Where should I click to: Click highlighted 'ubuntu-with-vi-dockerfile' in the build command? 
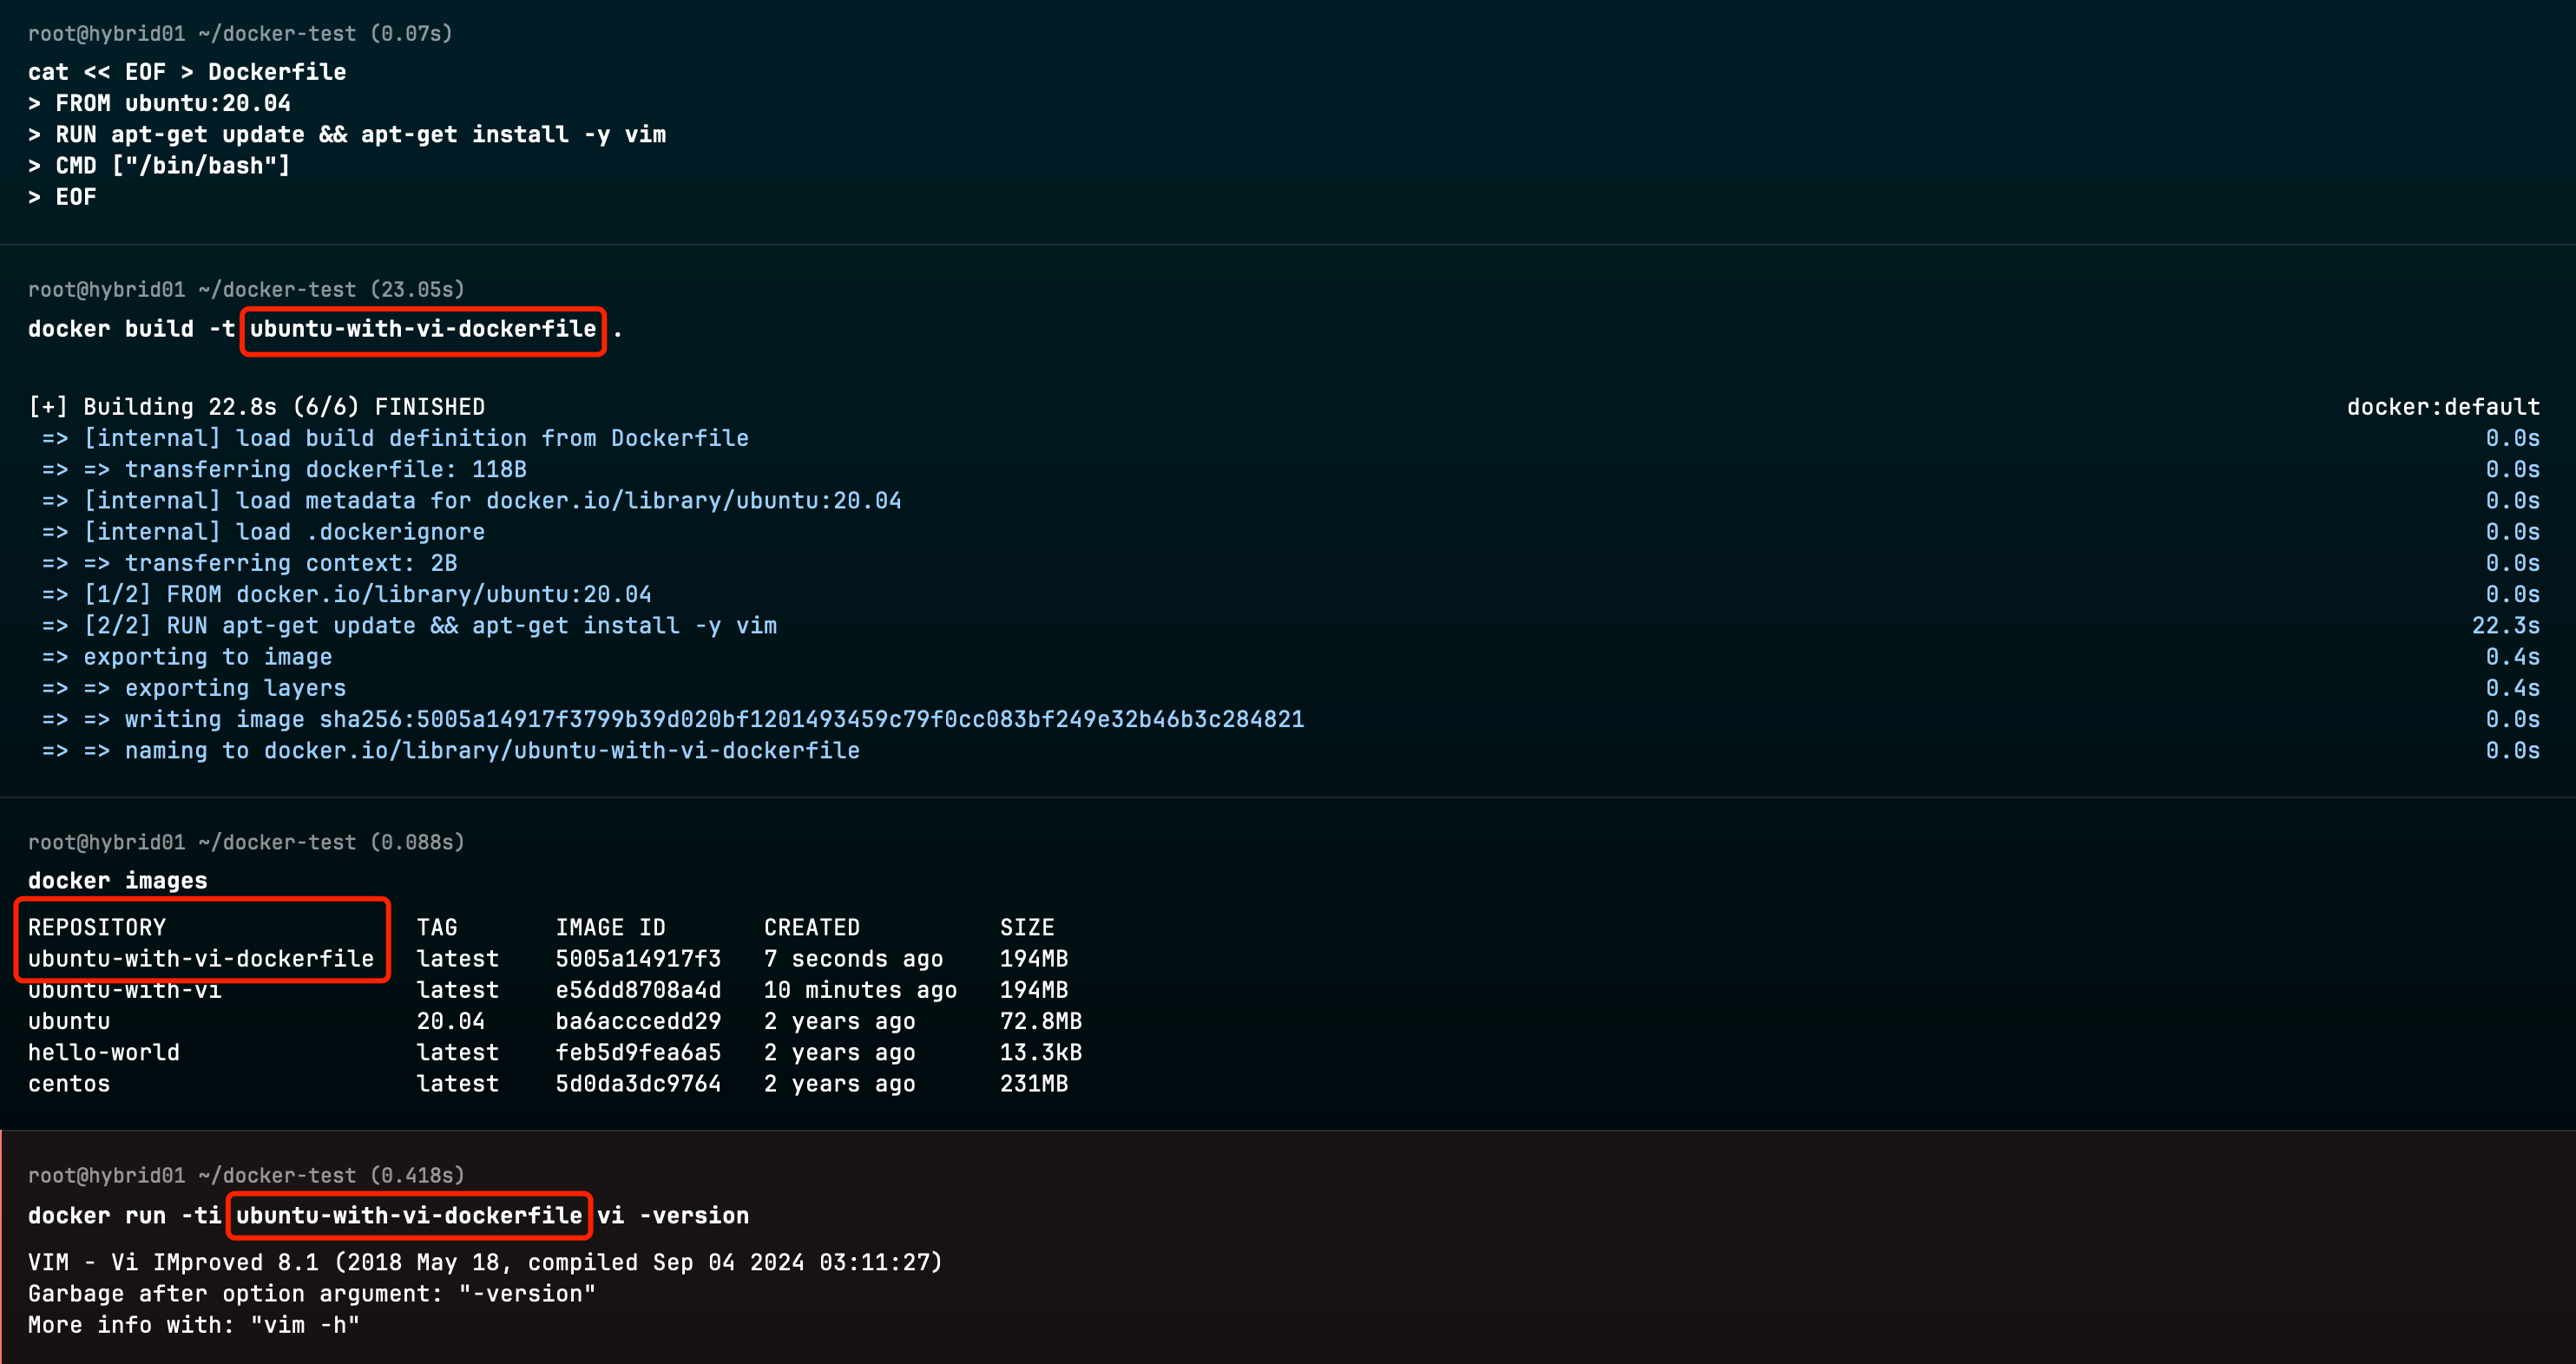point(422,329)
